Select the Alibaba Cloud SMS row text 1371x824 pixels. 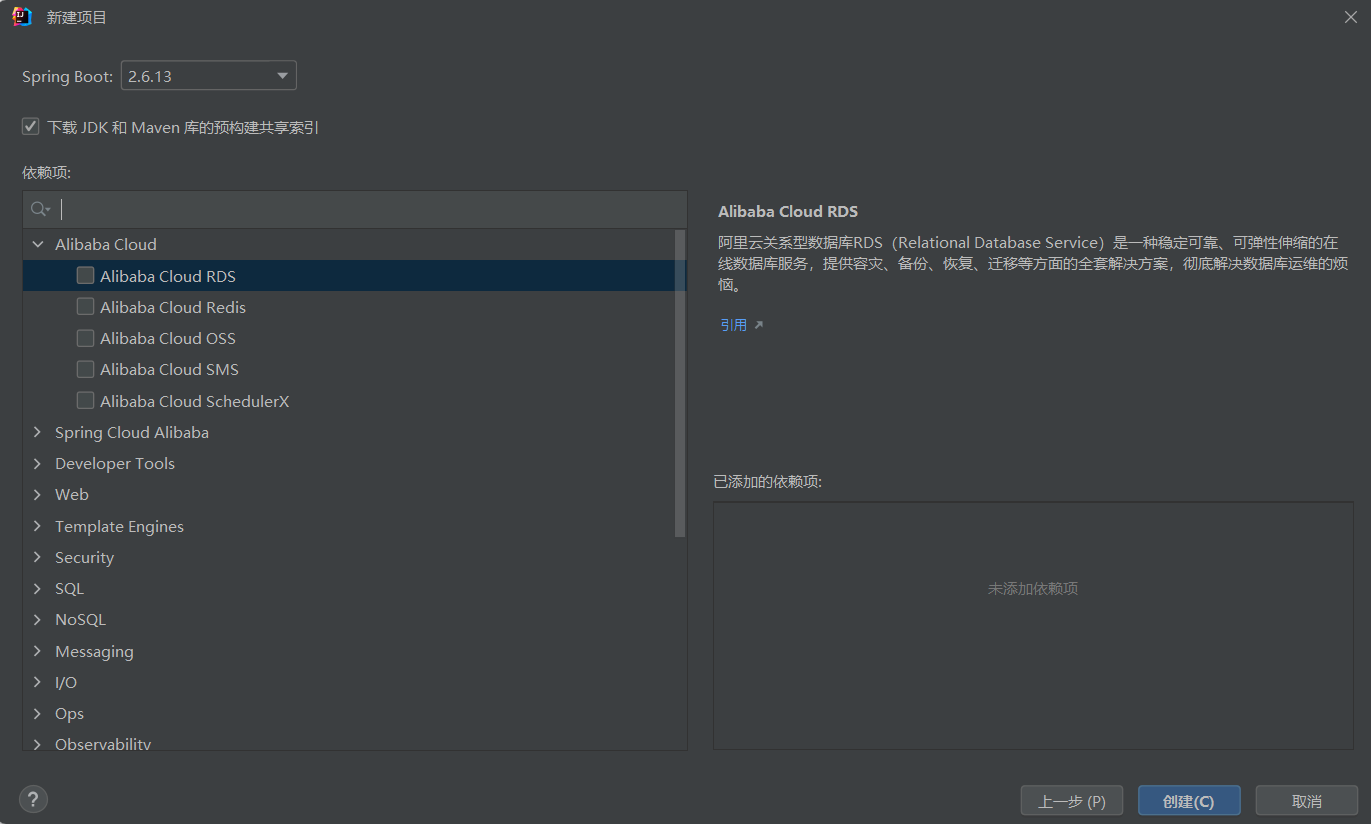click(x=169, y=369)
